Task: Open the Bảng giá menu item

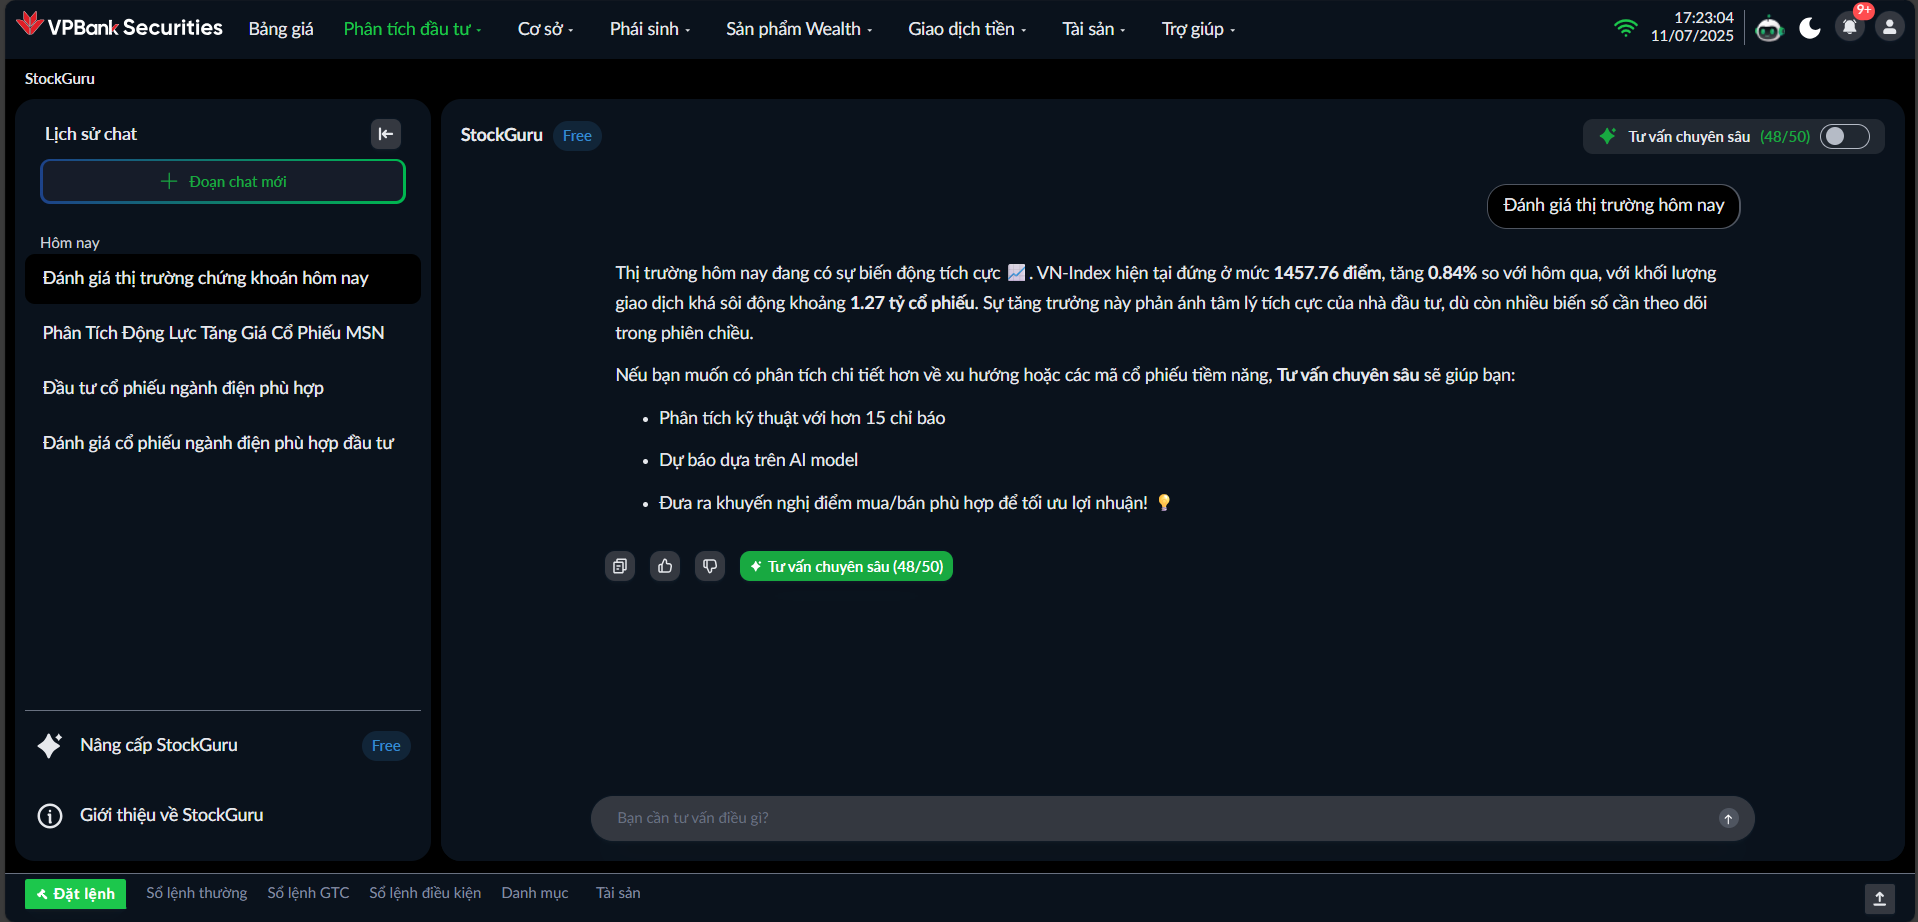Action: click(x=281, y=29)
